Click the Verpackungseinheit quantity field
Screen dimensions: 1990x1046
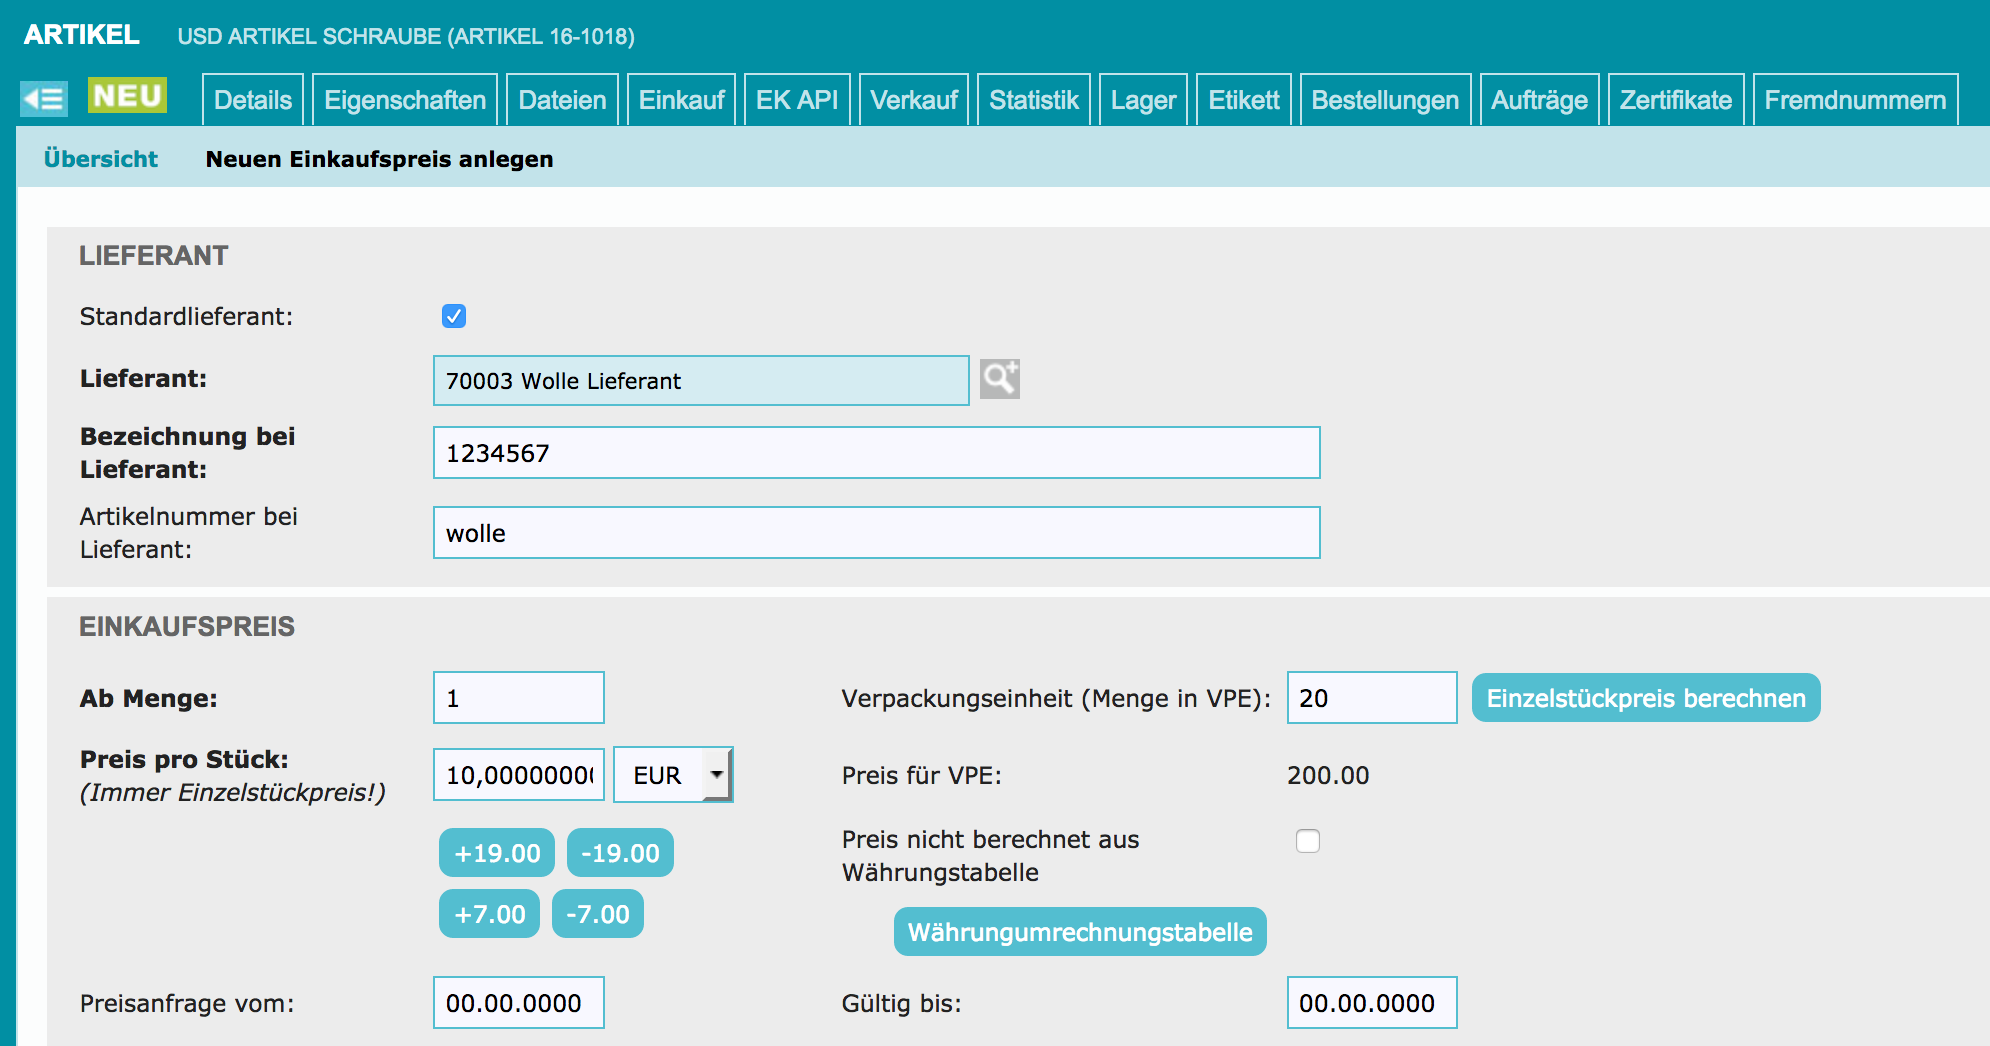click(1371, 698)
